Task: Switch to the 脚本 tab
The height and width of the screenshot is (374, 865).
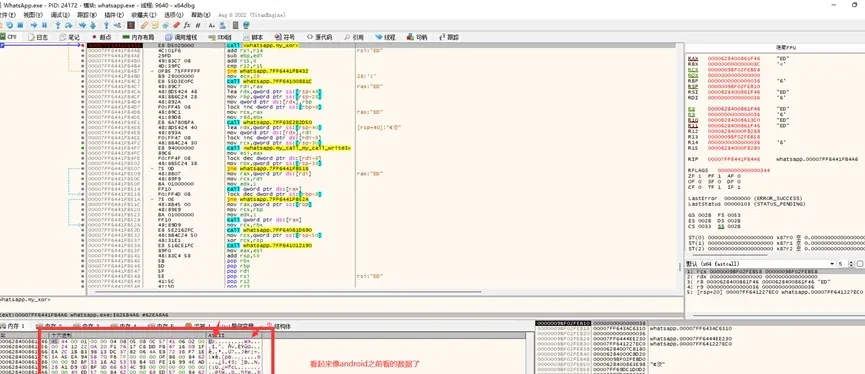Action: (253, 37)
